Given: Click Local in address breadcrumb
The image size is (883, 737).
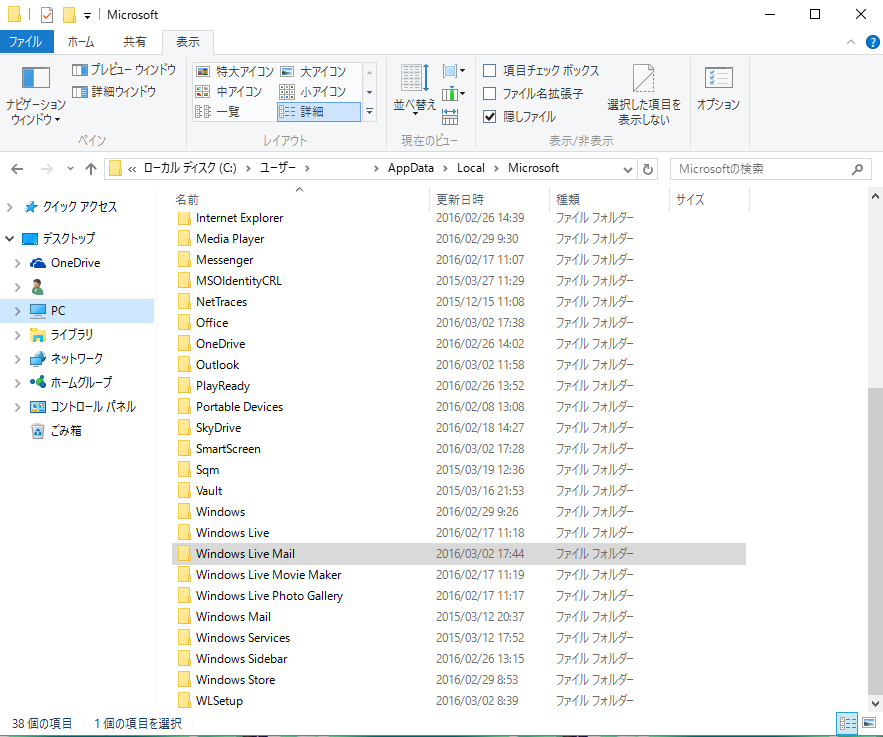Looking at the screenshot, I should [x=470, y=168].
